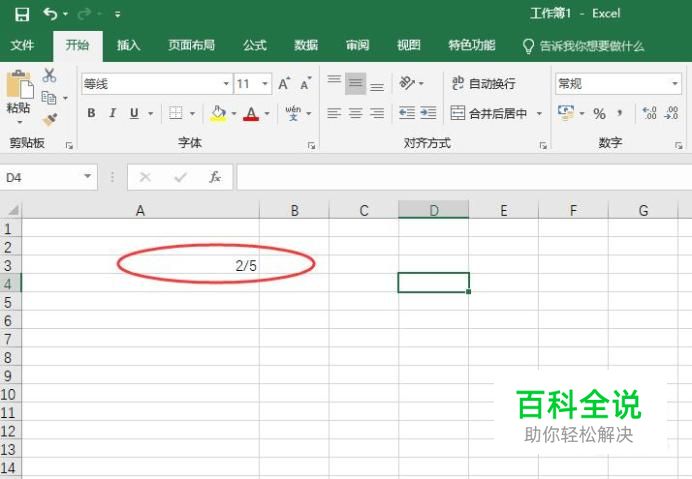
Task: Click the Undo arrow icon
Action: [x=50, y=14]
